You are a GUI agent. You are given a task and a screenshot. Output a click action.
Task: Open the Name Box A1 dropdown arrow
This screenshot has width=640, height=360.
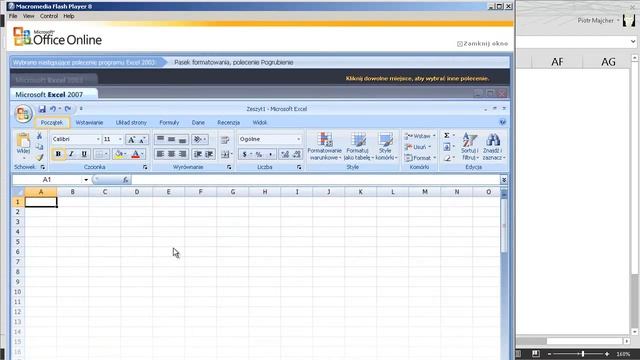click(86, 180)
